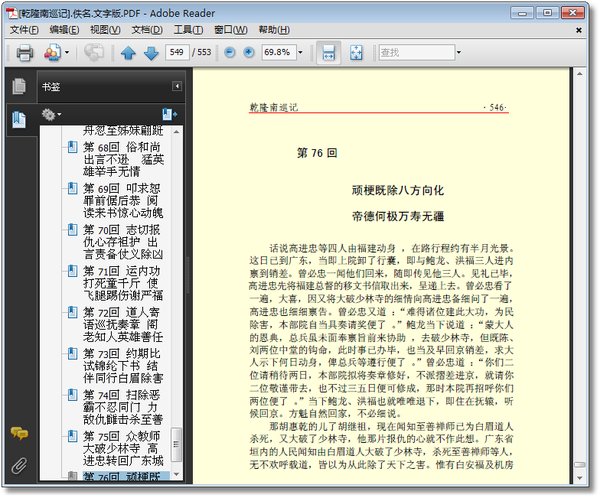Click bookmark icon beside 第72回
Image resolution: width=600 pixels, height=498 pixels.
(x=72, y=312)
